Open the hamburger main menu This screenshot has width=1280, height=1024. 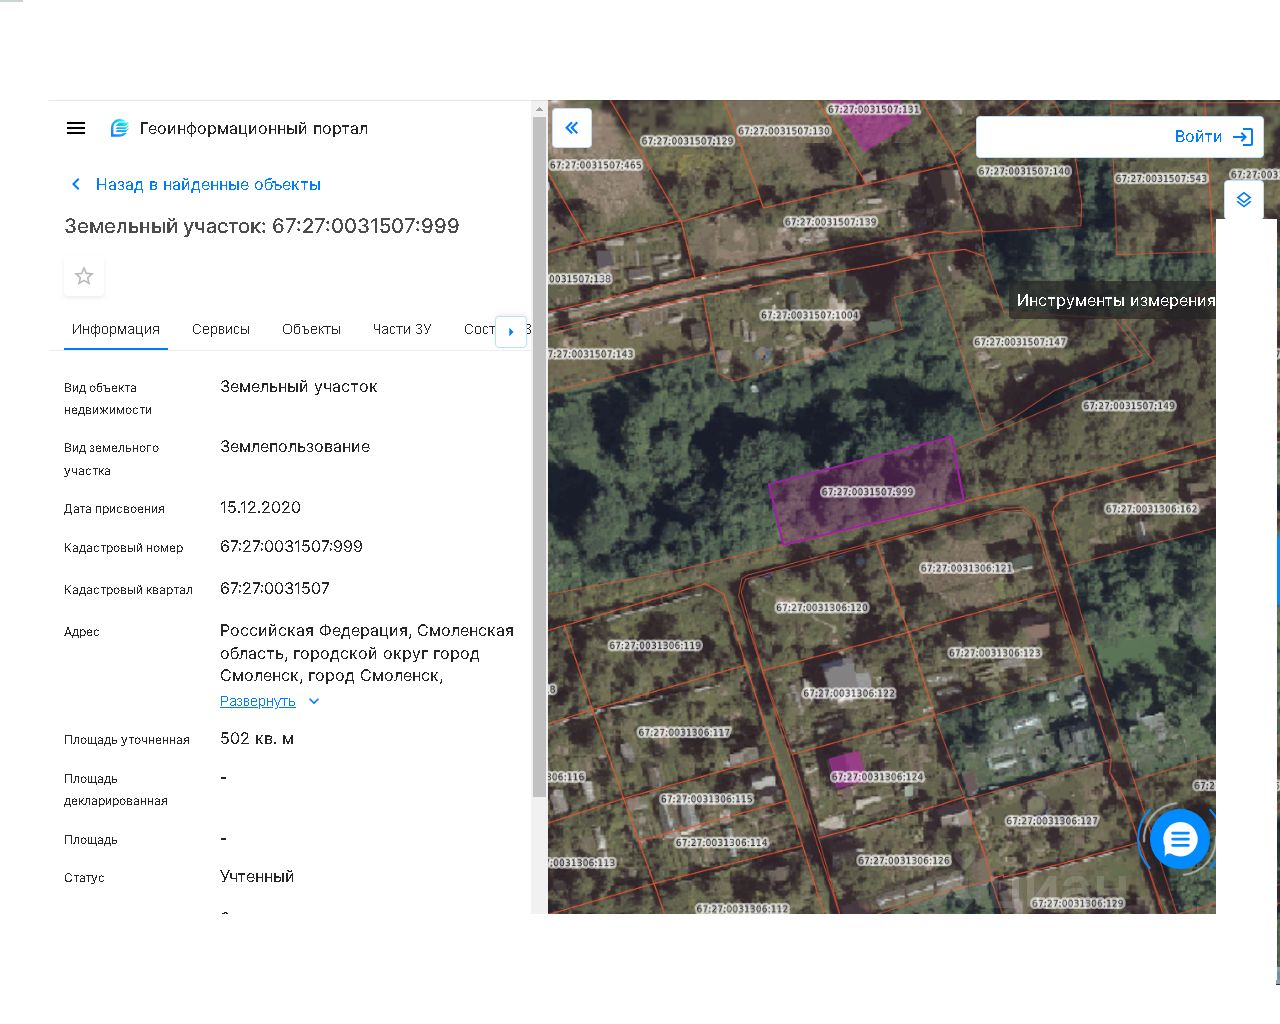tap(76, 128)
